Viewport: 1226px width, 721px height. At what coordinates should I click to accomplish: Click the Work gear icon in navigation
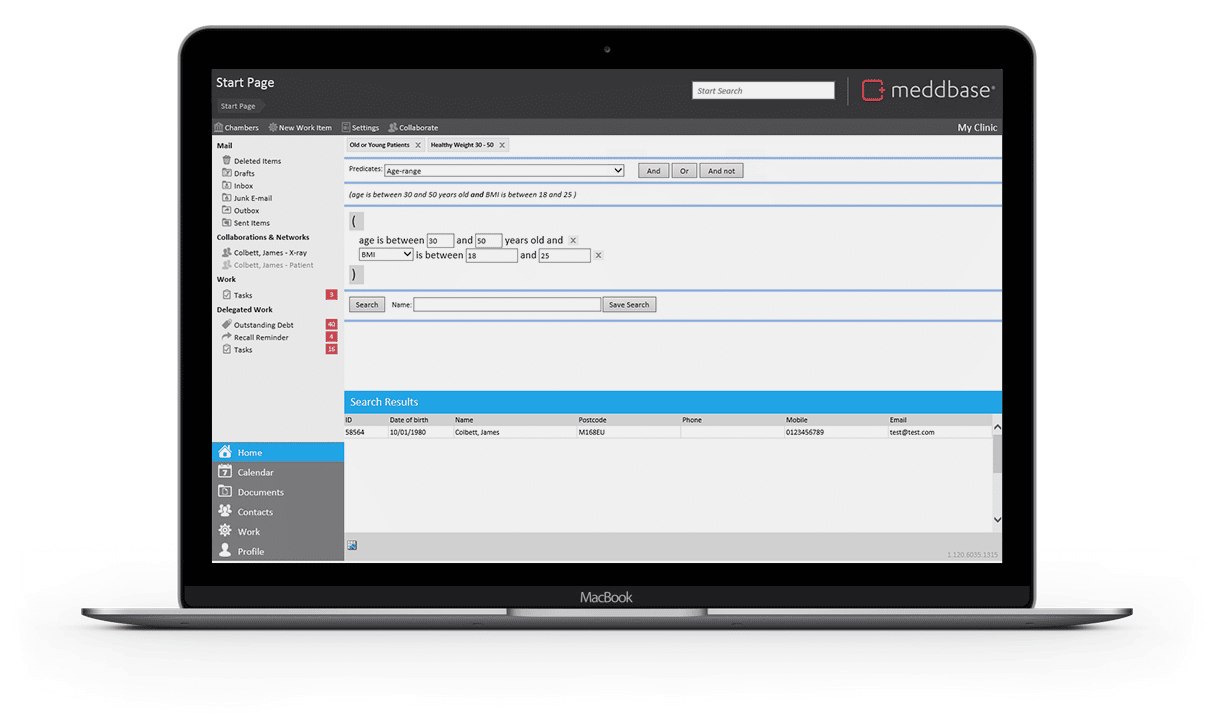click(225, 531)
